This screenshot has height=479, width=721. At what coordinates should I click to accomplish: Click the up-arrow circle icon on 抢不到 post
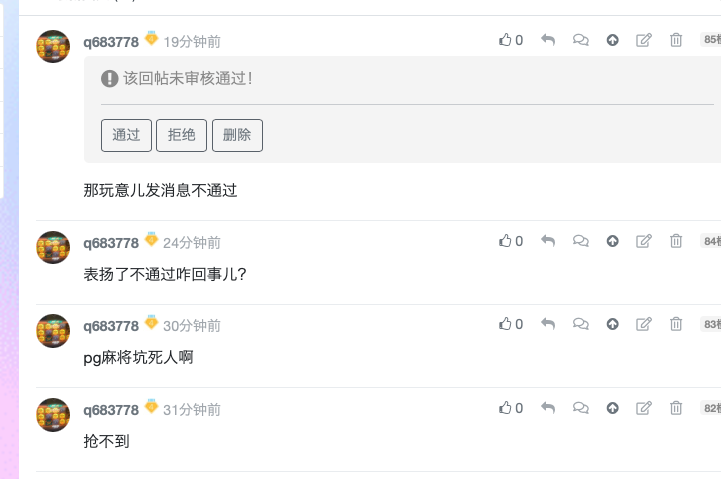click(613, 408)
